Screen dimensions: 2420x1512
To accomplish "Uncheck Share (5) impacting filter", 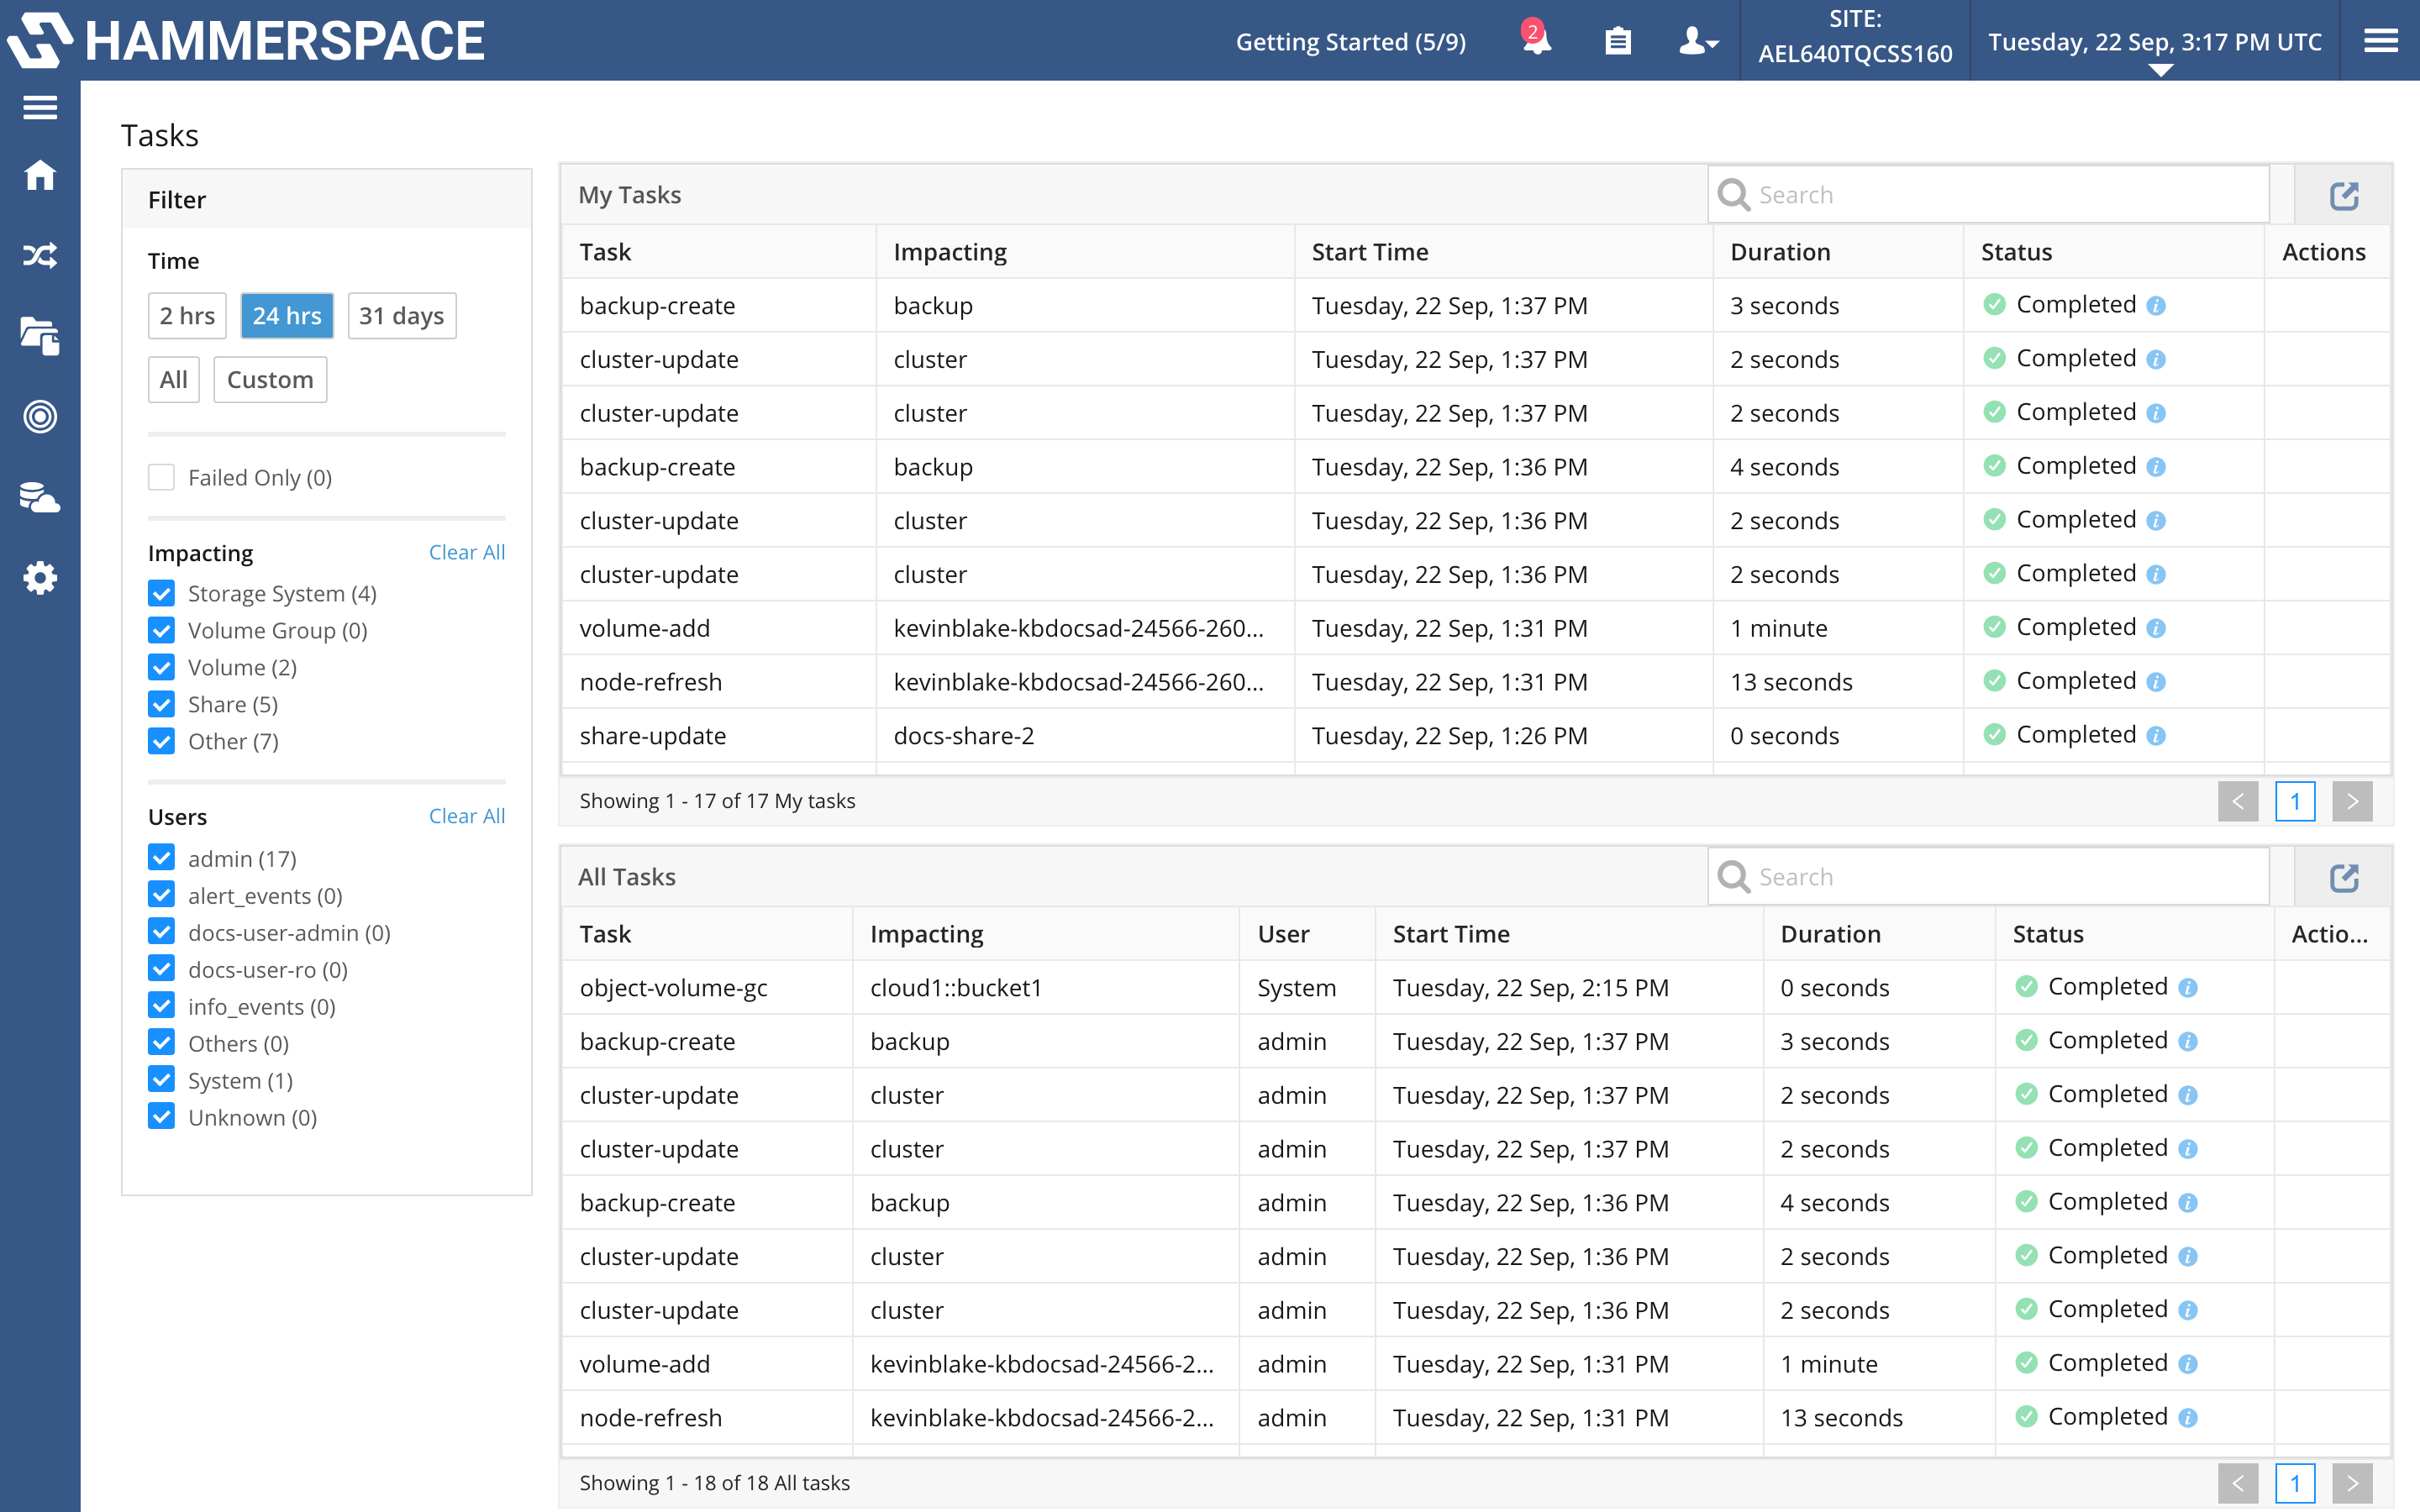I will point(161,704).
